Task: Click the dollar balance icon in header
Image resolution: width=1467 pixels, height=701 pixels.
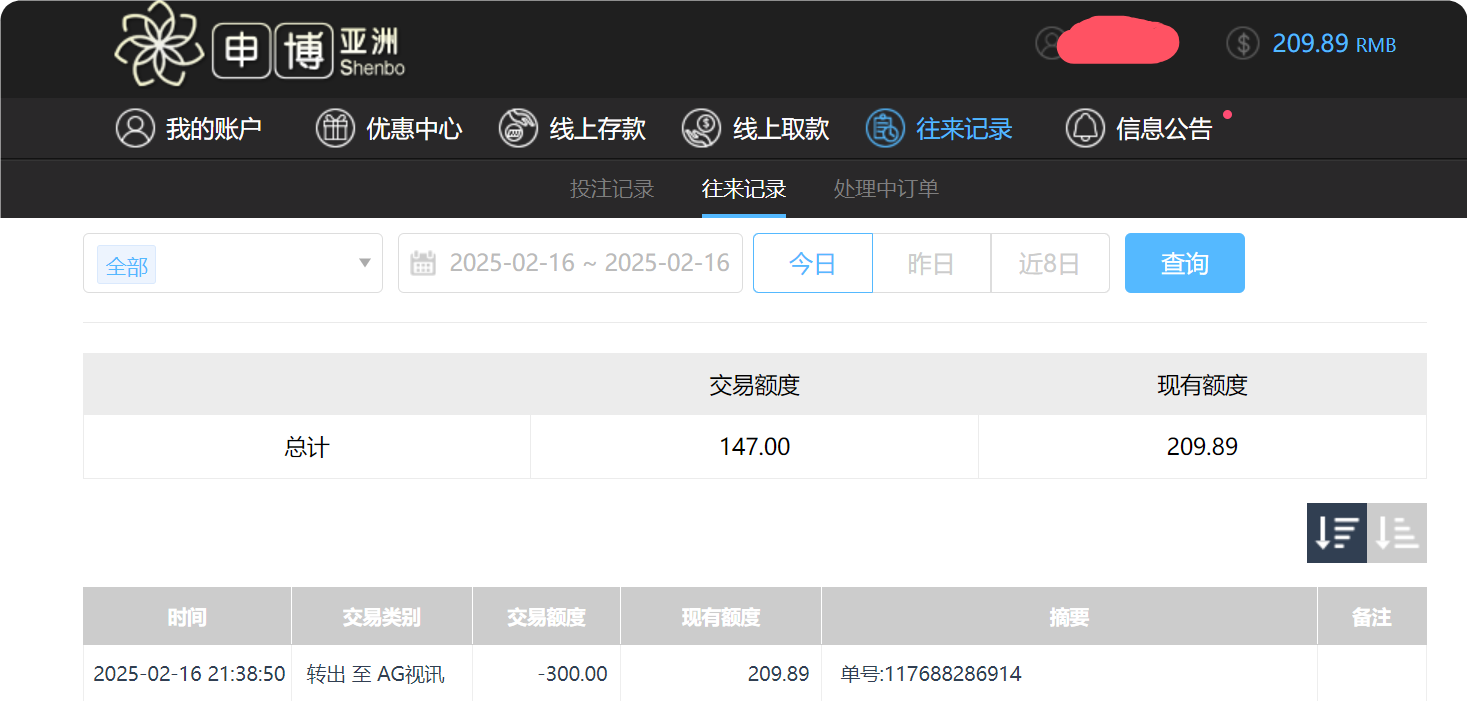Action: pyautogui.click(x=1242, y=44)
